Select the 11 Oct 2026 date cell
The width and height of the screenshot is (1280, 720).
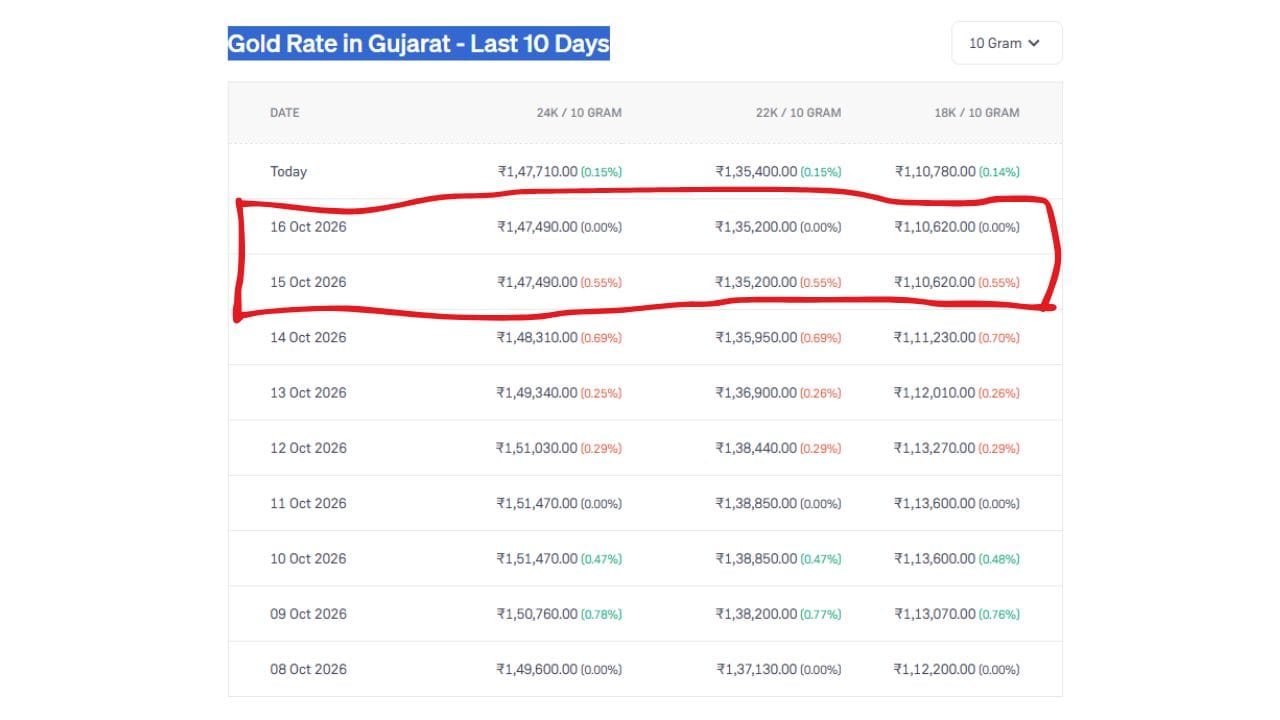pyautogui.click(x=308, y=504)
